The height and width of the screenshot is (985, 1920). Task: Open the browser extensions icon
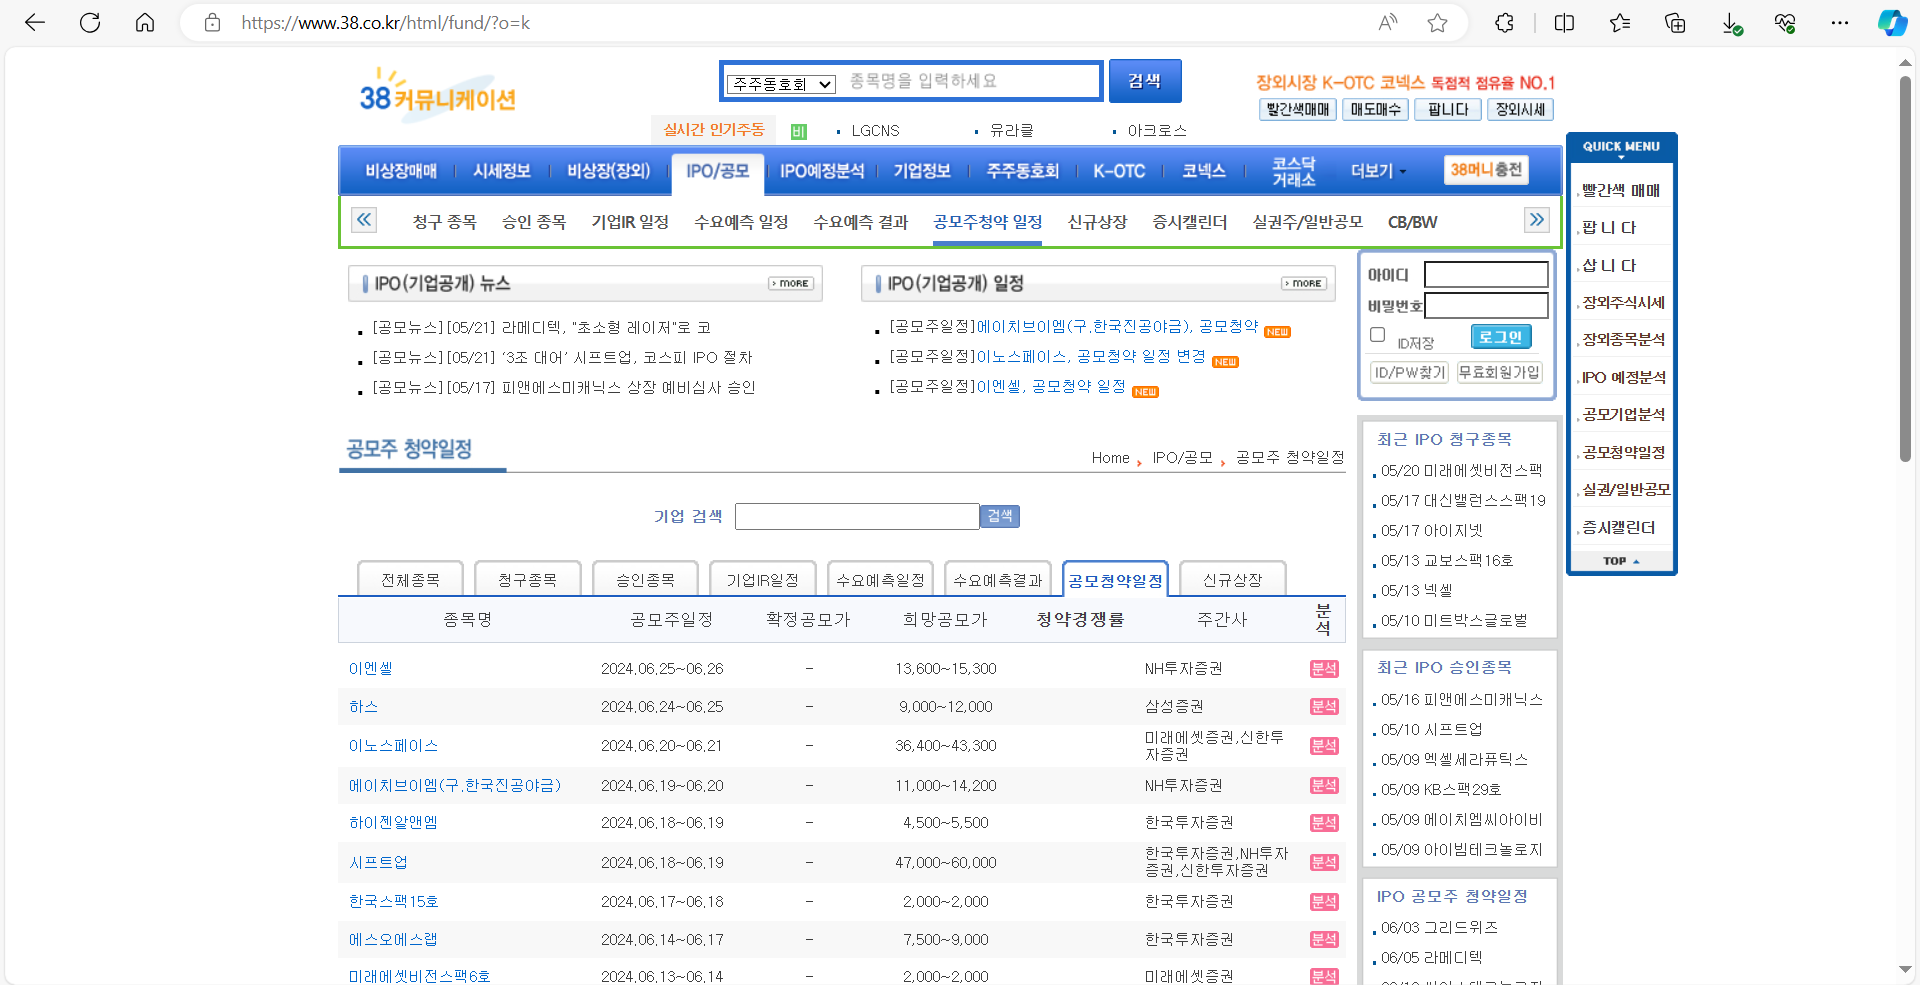tap(1504, 23)
